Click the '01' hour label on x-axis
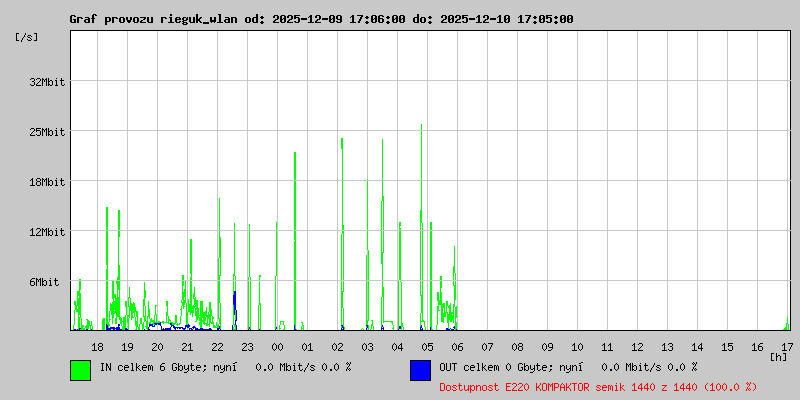 (x=307, y=347)
